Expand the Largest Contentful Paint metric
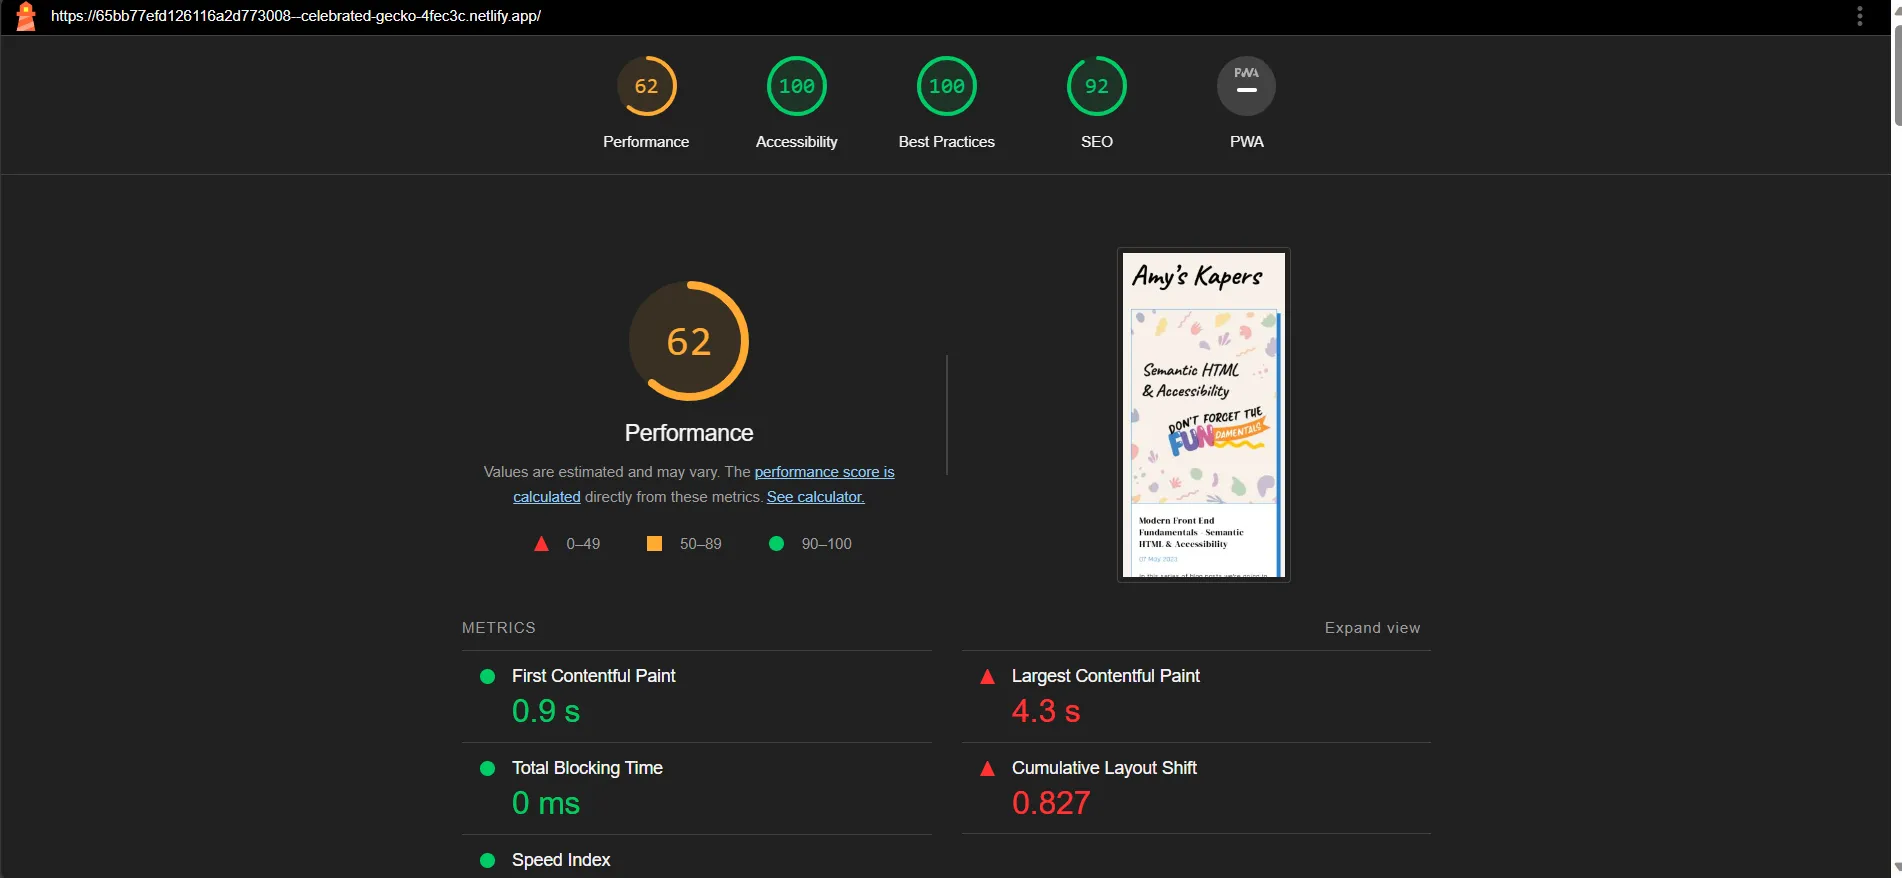This screenshot has width=1902, height=878. (x=1105, y=676)
